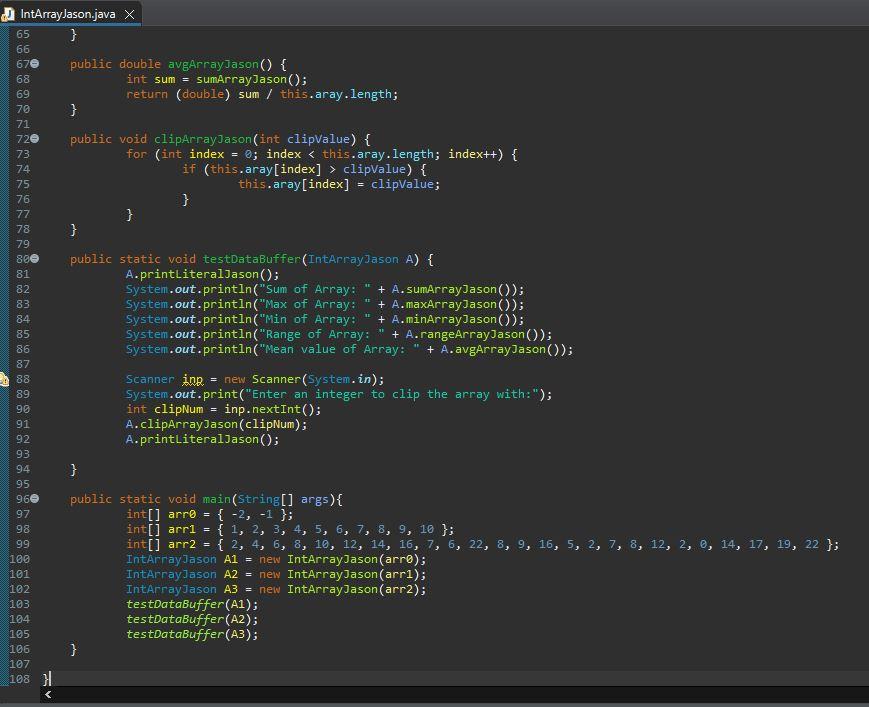Place cursor on the arr0 declaration on line 97
The width and height of the screenshot is (869, 707).
[182, 514]
